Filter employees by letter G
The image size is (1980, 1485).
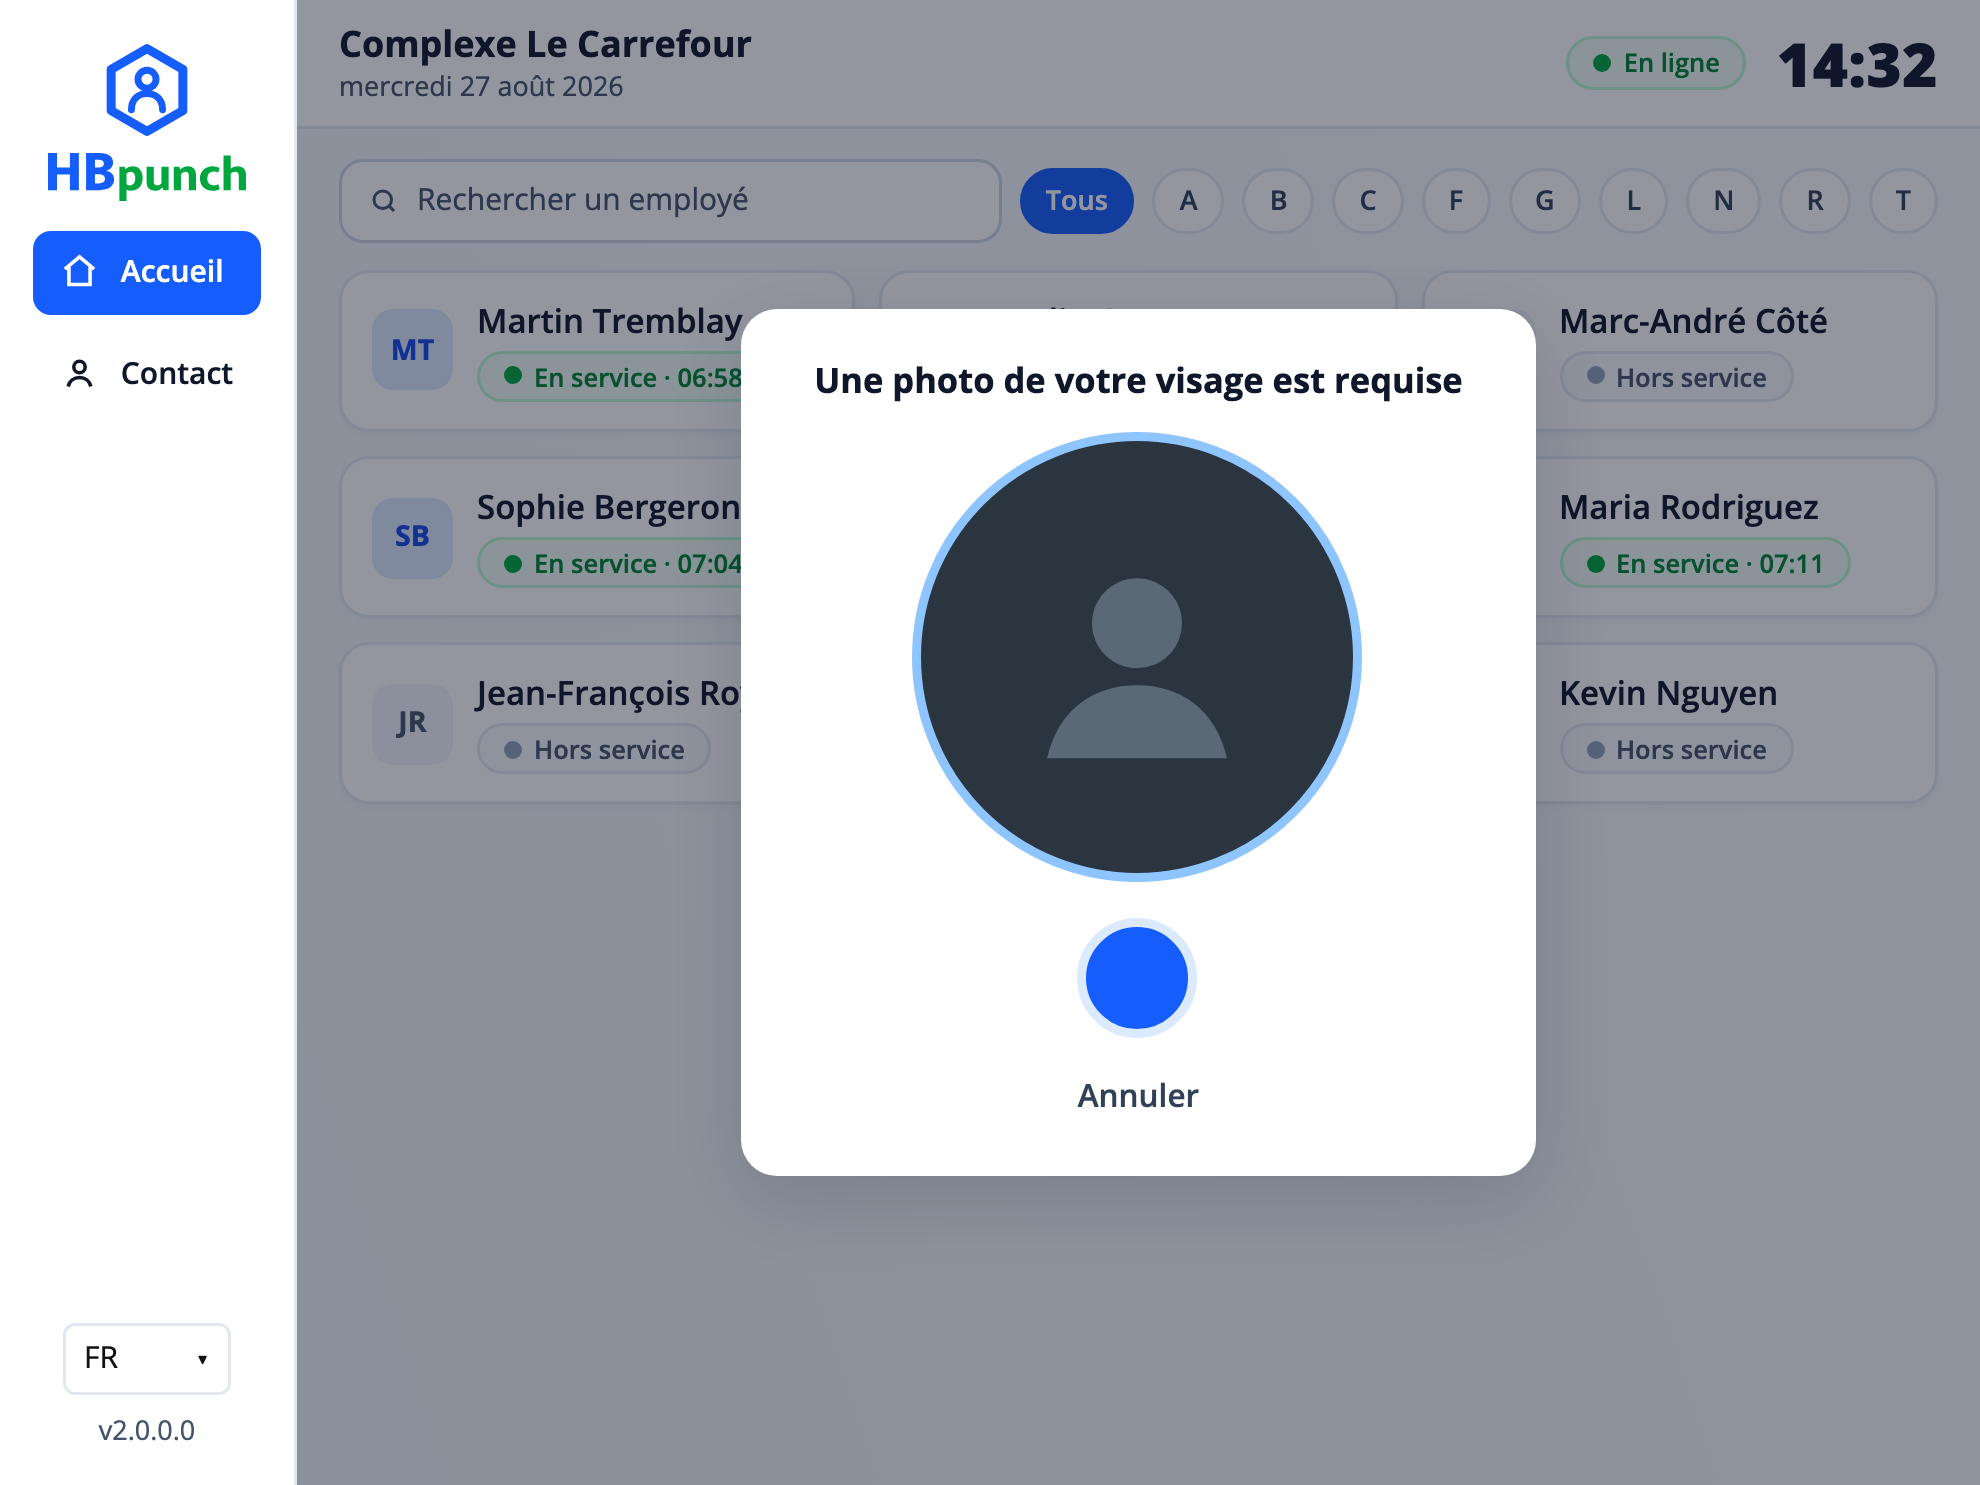point(1544,201)
